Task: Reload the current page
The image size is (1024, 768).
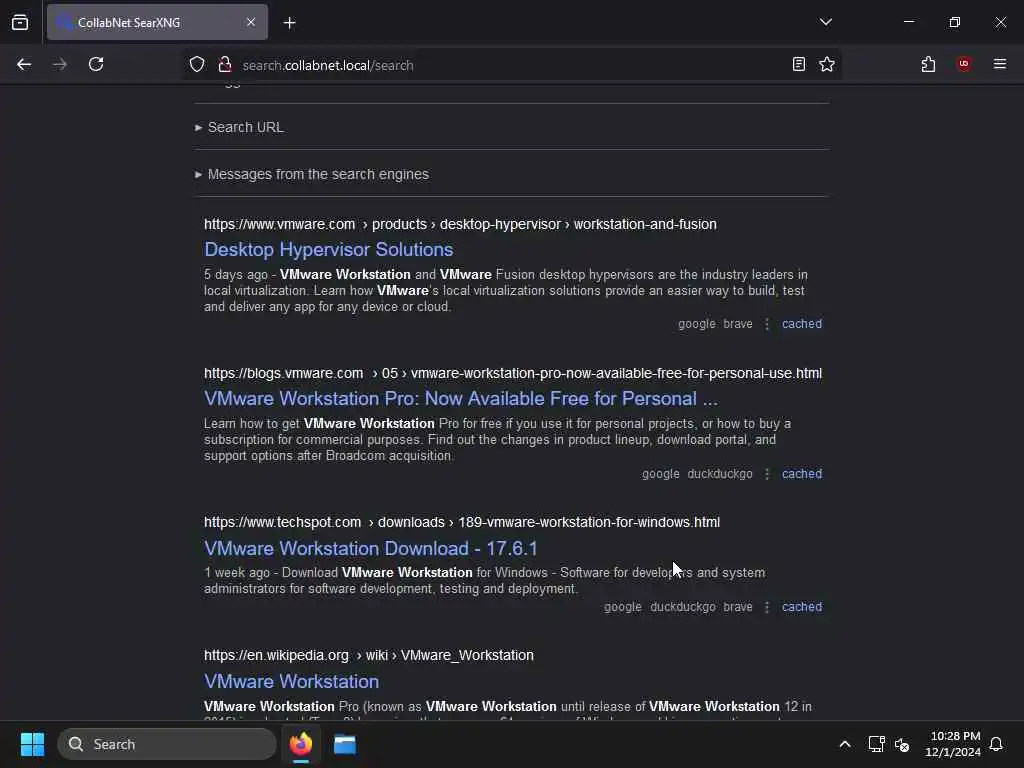Action: tap(96, 64)
